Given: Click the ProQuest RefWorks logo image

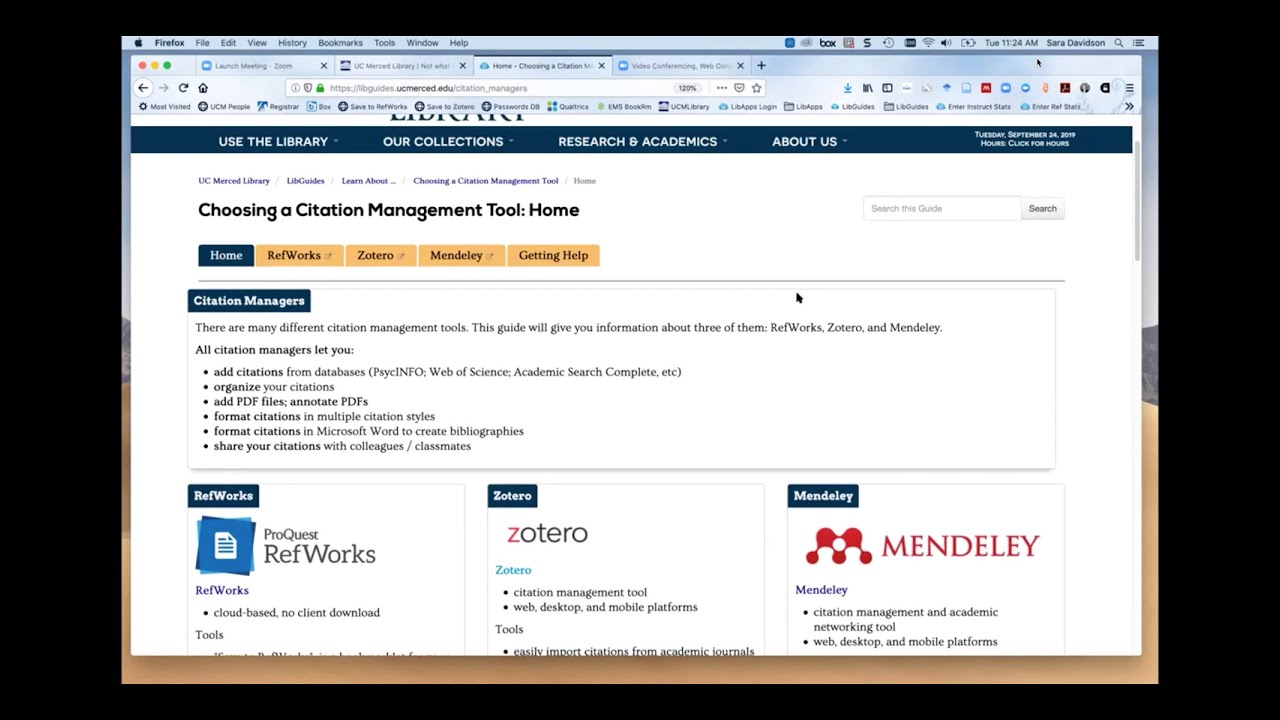Looking at the screenshot, I should pyautogui.click(x=286, y=545).
